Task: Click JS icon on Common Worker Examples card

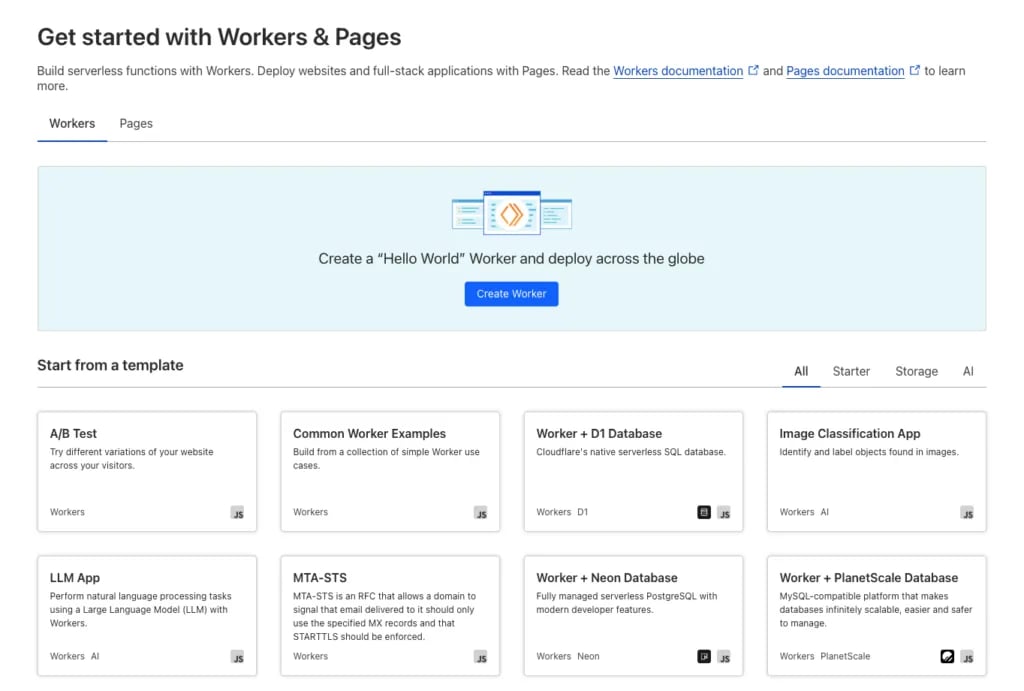Action: click(481, 513)
